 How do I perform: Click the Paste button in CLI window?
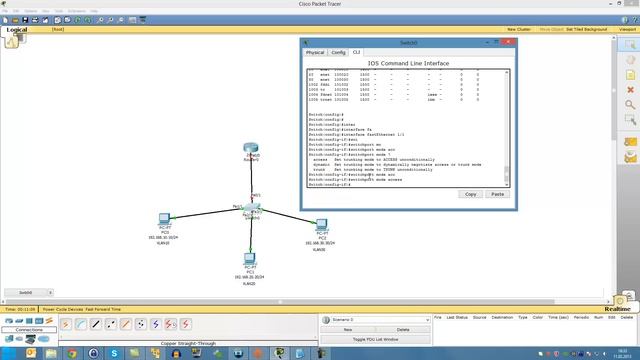[497, 194]
